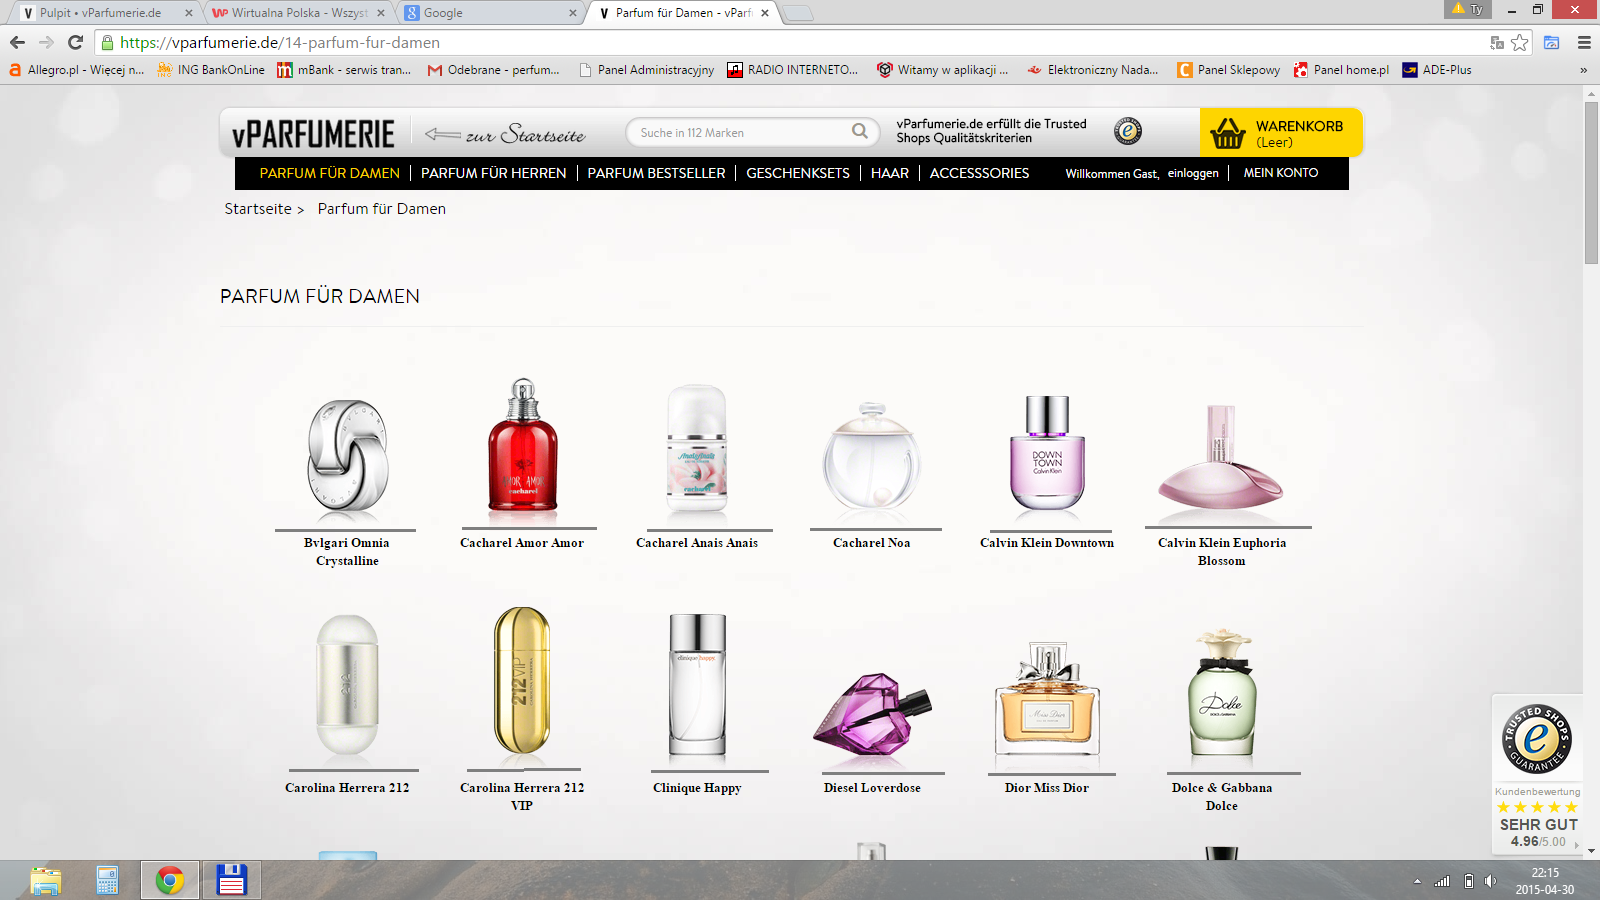This screenshot has width=1600, height=900.
Task: Show hidden tray icons arrow
Action: pyautogui.click(x=1417, y=881)
